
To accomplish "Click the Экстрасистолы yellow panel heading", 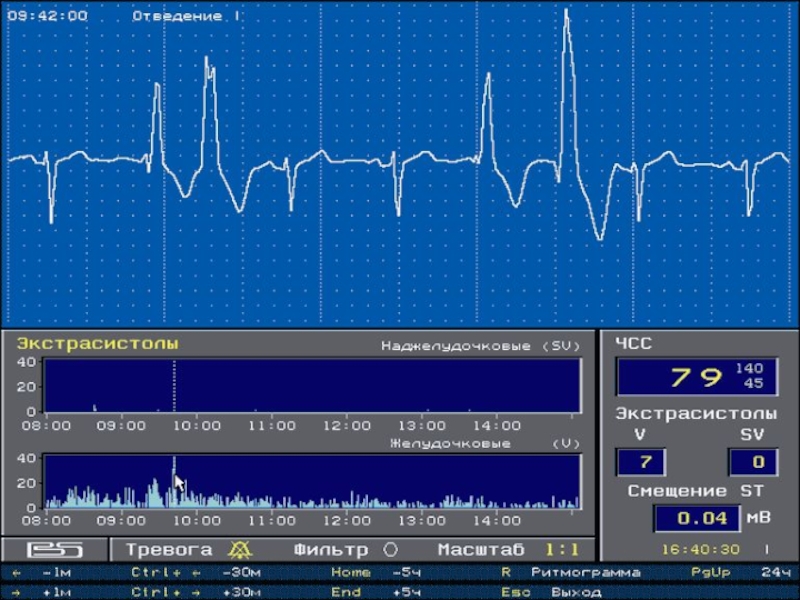I will click(97, 343).
